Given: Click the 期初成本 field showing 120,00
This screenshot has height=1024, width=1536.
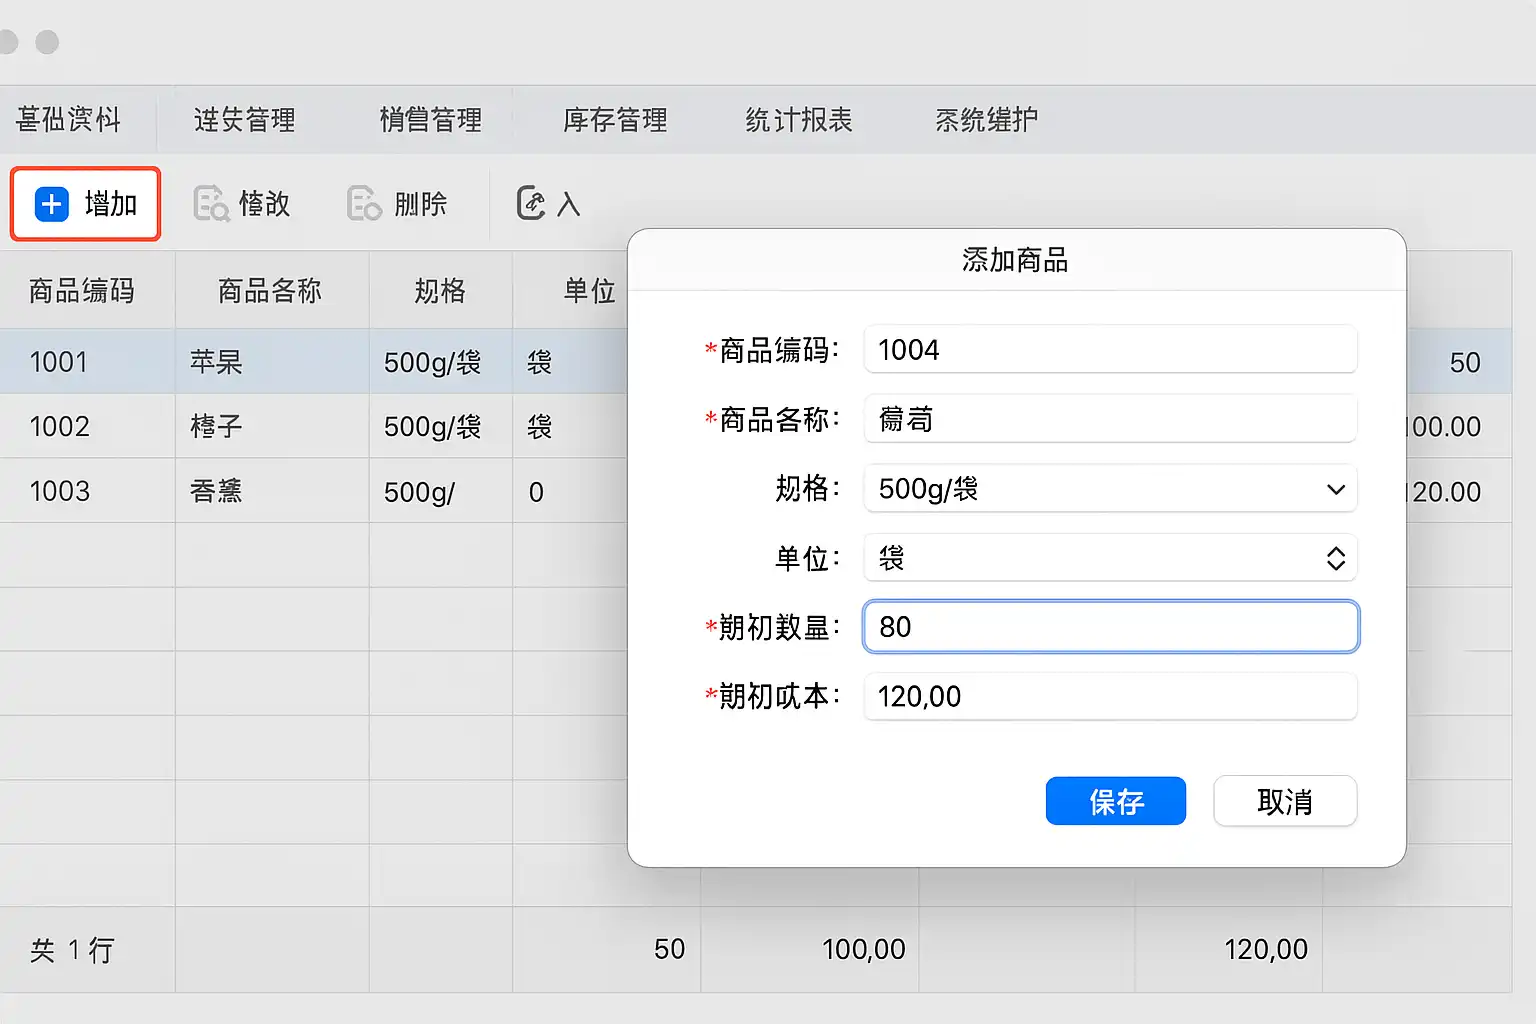Looking at the screenshot, I should point(1110,696).
